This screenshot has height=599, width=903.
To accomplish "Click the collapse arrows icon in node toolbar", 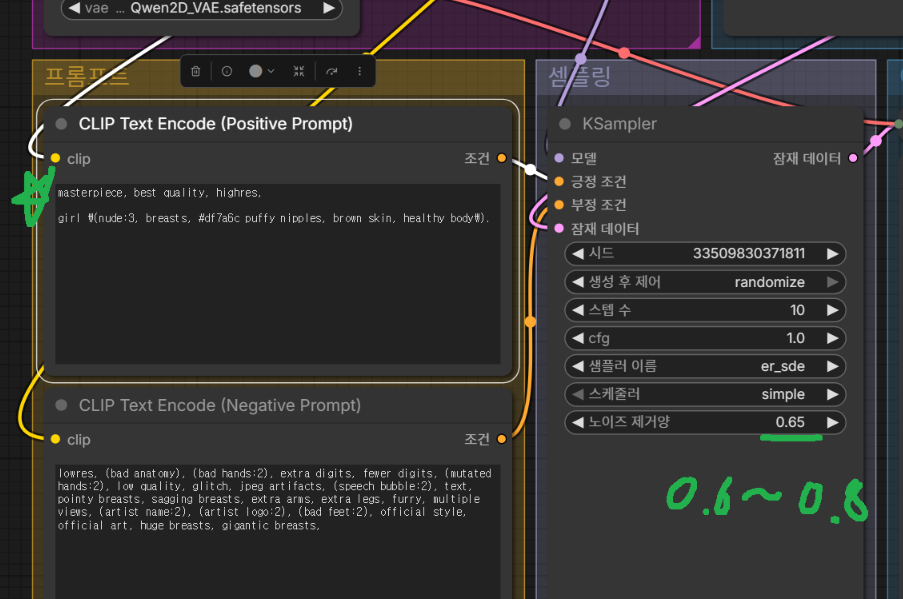I will [298, 71].
